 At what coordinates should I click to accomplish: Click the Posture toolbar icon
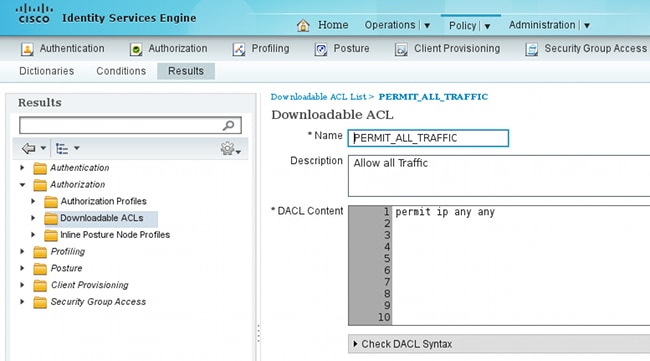321,49
